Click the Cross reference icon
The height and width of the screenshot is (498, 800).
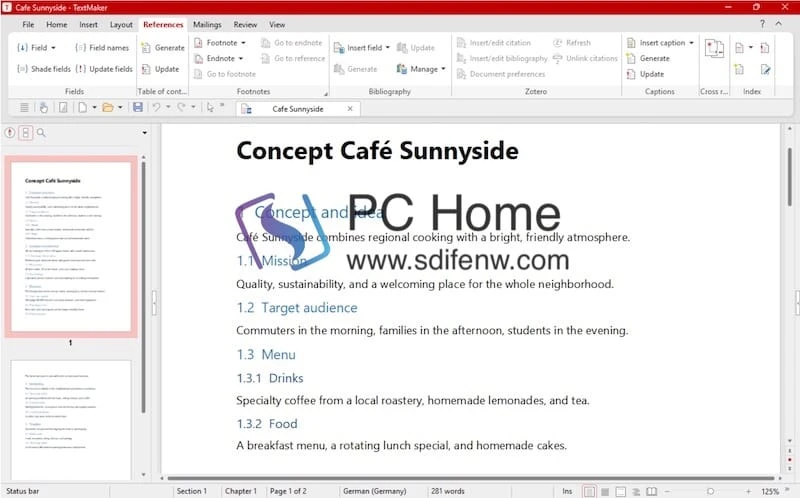tap(714, 48)
